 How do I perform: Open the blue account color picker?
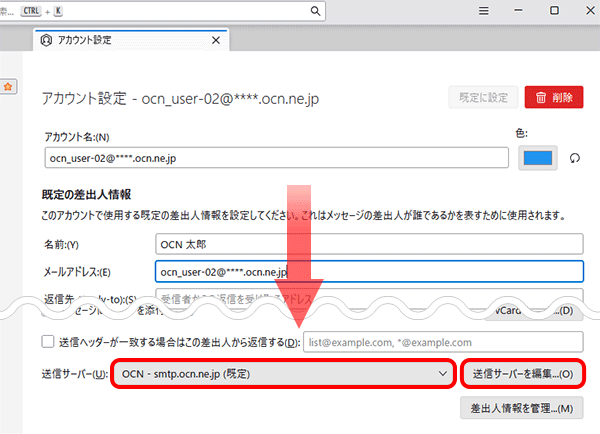pos(540,158)
